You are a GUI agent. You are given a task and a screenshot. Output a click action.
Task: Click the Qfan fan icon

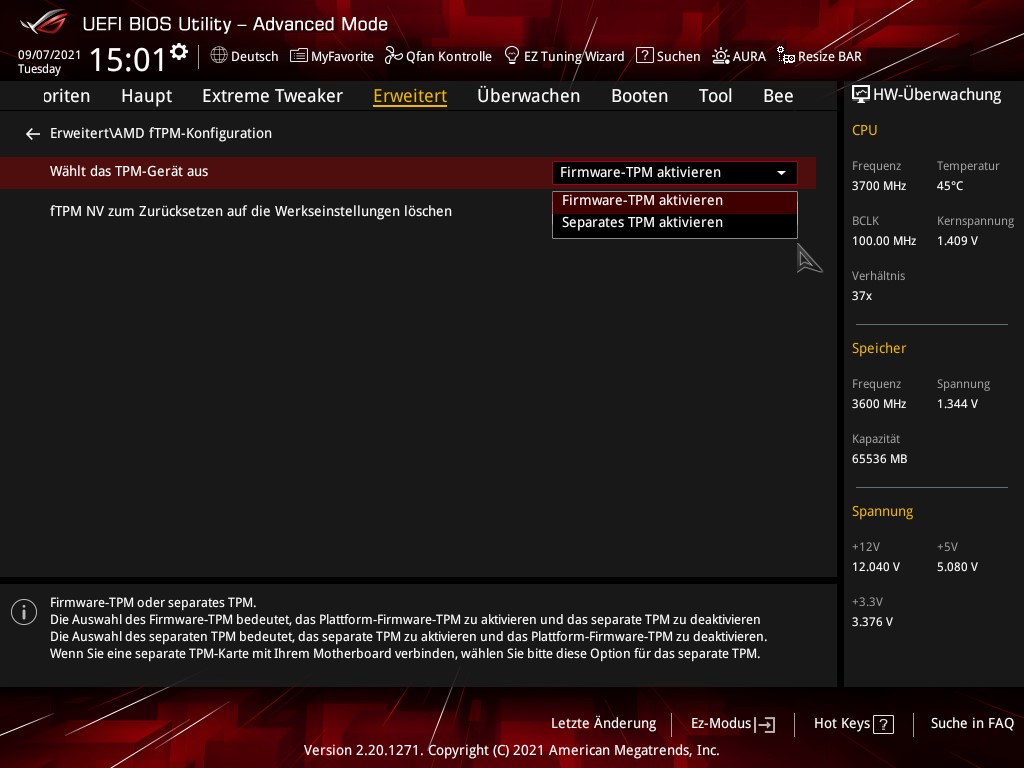tap(393, 56)
